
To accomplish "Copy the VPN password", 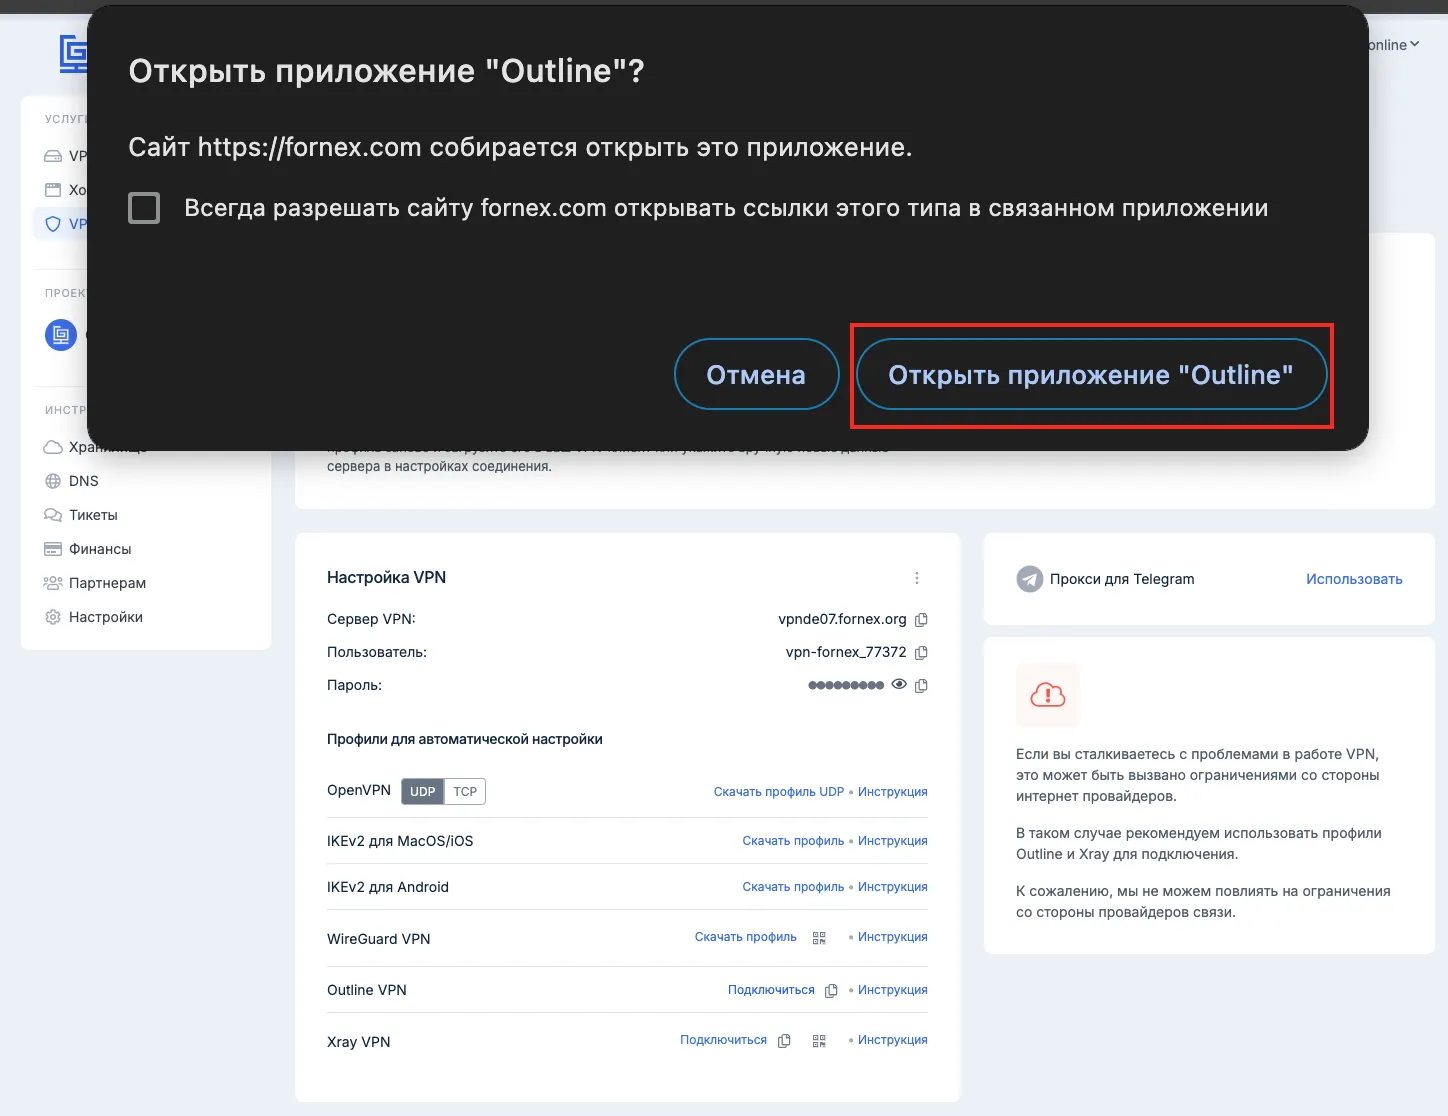I will 921,686.
